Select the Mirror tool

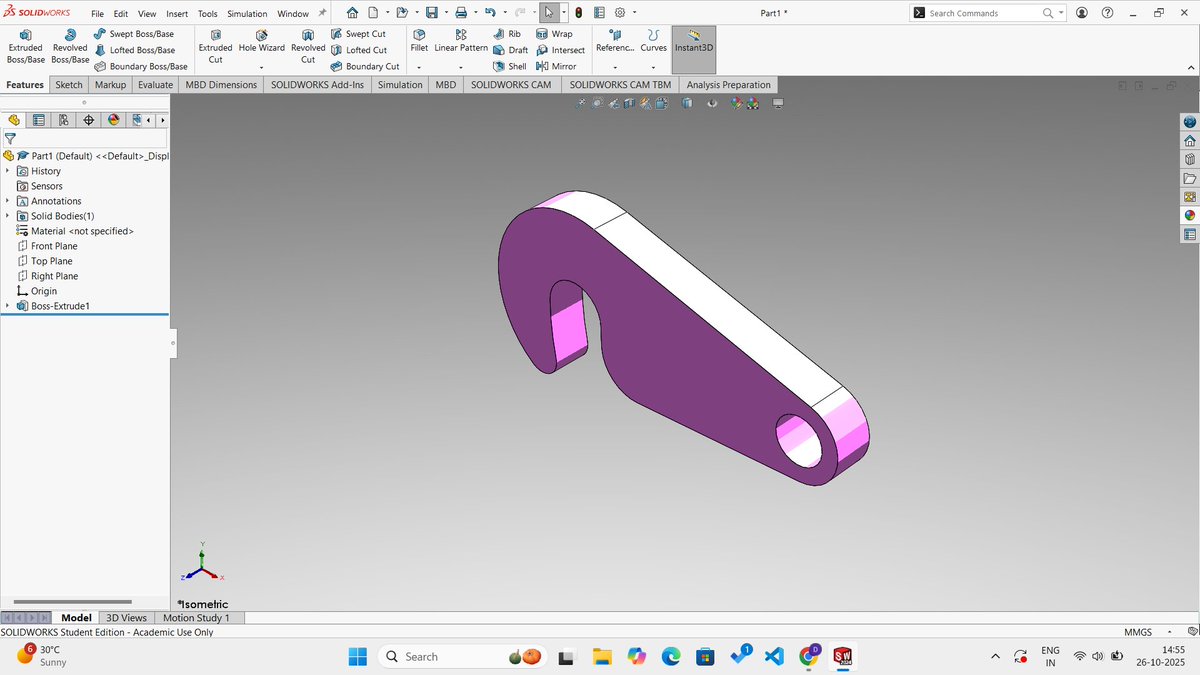(556, 66)
